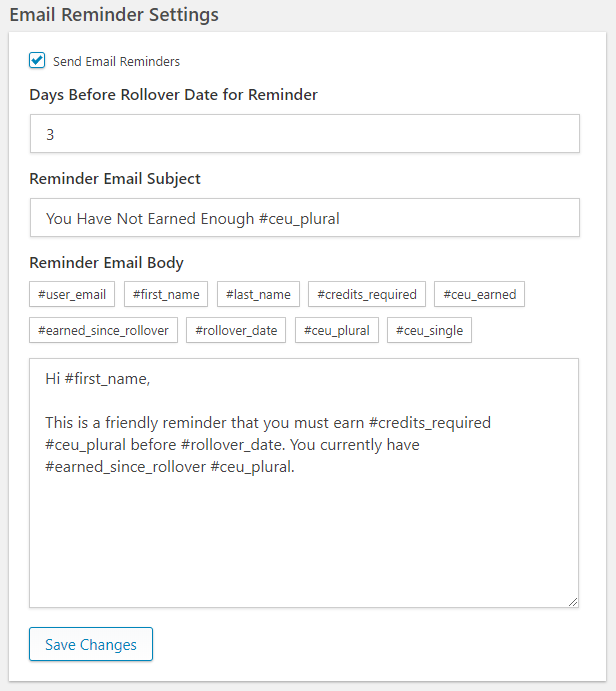Insert the #ceu_plural tag button
This screenshot has height=691, width=616.
point(337,330)
